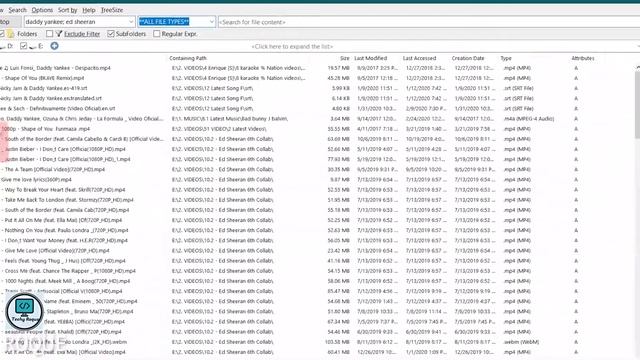Select '1080p - Shape of You Funmaza .mp4'
Screen dimensions: 640x360
point(46,129)
